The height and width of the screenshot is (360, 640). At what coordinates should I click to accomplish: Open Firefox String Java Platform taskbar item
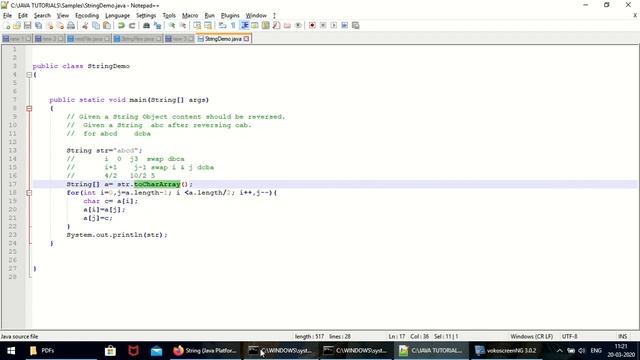coord(205,351)
